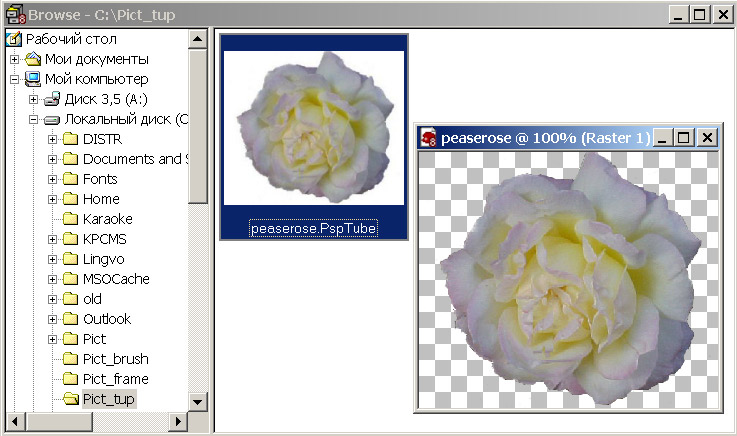Expand the DISTR folder node
The height and width of the screenshot is (436, 737).
click(x=52, y=139)
